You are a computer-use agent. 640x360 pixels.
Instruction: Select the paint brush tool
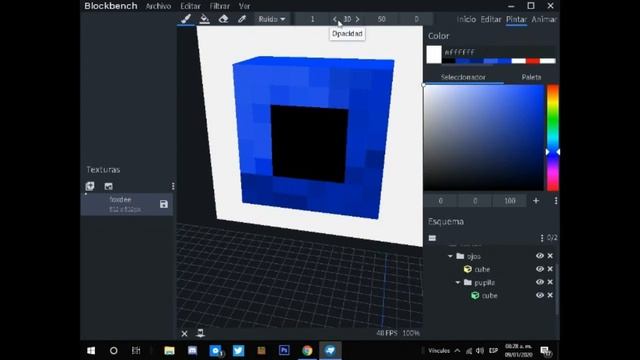186,19
